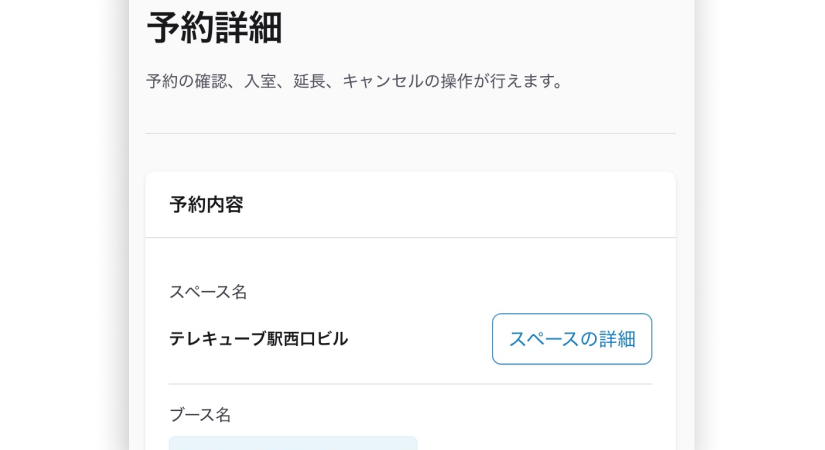Click the white margin right of the panel

pos(761,225)
